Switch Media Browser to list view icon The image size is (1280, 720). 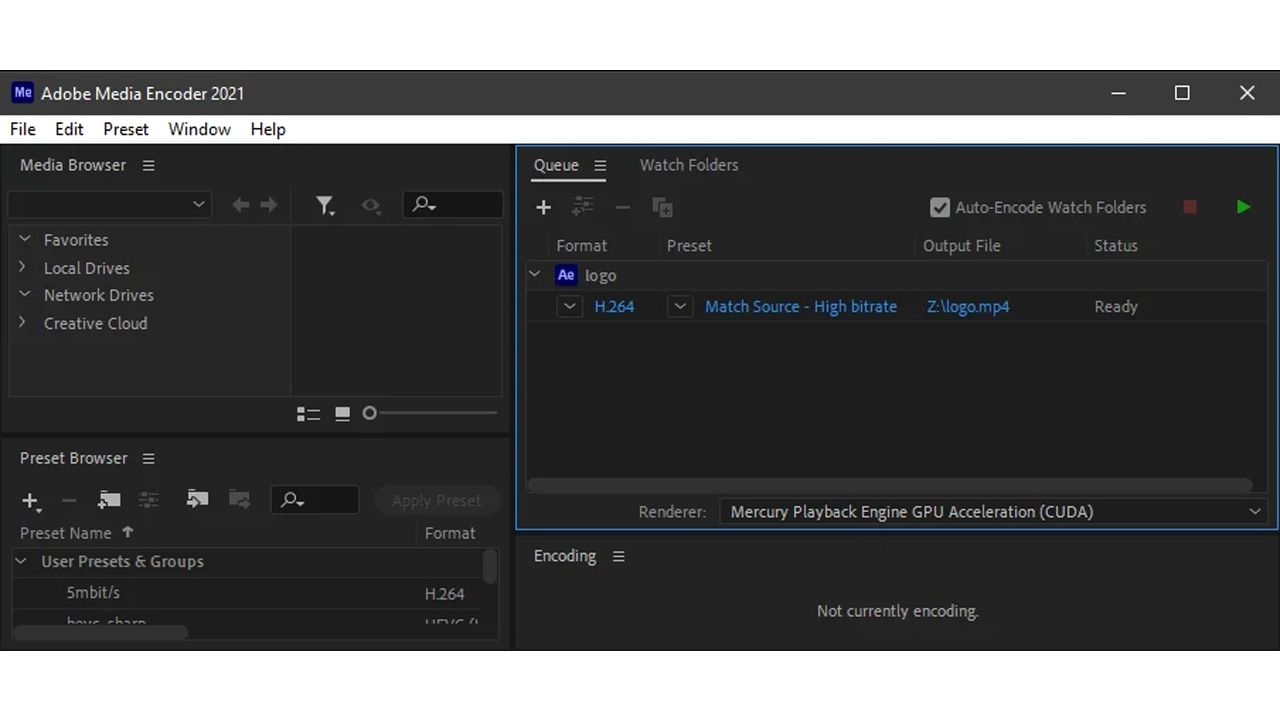click(308, 414)
